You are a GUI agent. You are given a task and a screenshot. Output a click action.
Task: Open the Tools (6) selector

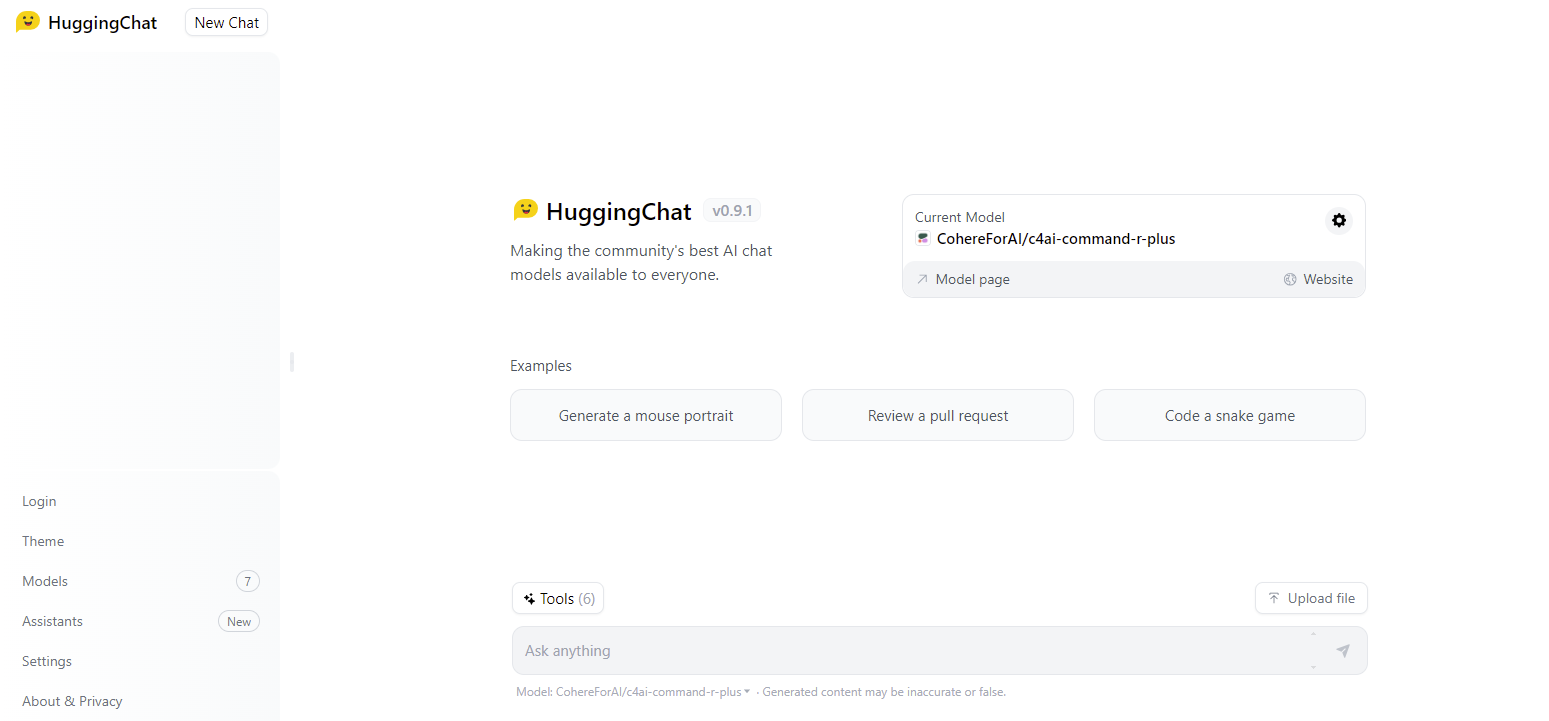pyautogui.click(x=558, y=599)
